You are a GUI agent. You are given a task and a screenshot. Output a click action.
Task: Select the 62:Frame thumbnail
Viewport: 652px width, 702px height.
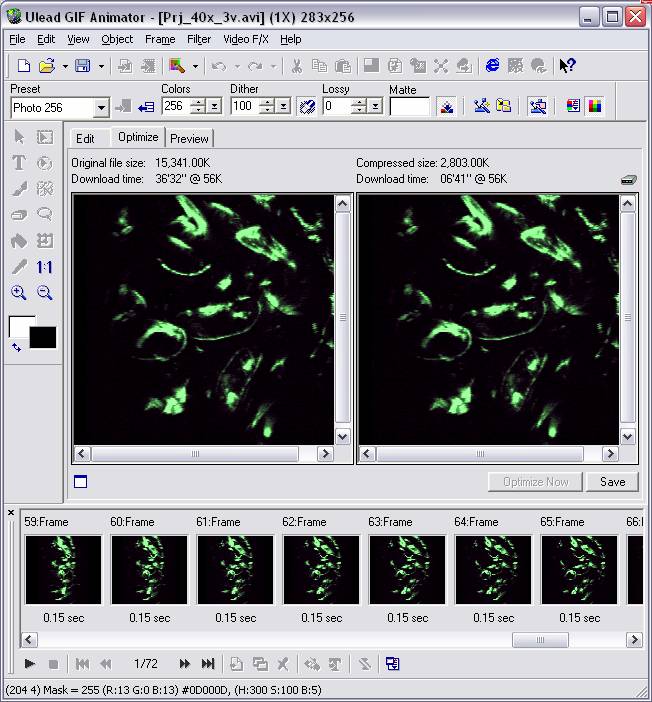(x=321, y=569)
